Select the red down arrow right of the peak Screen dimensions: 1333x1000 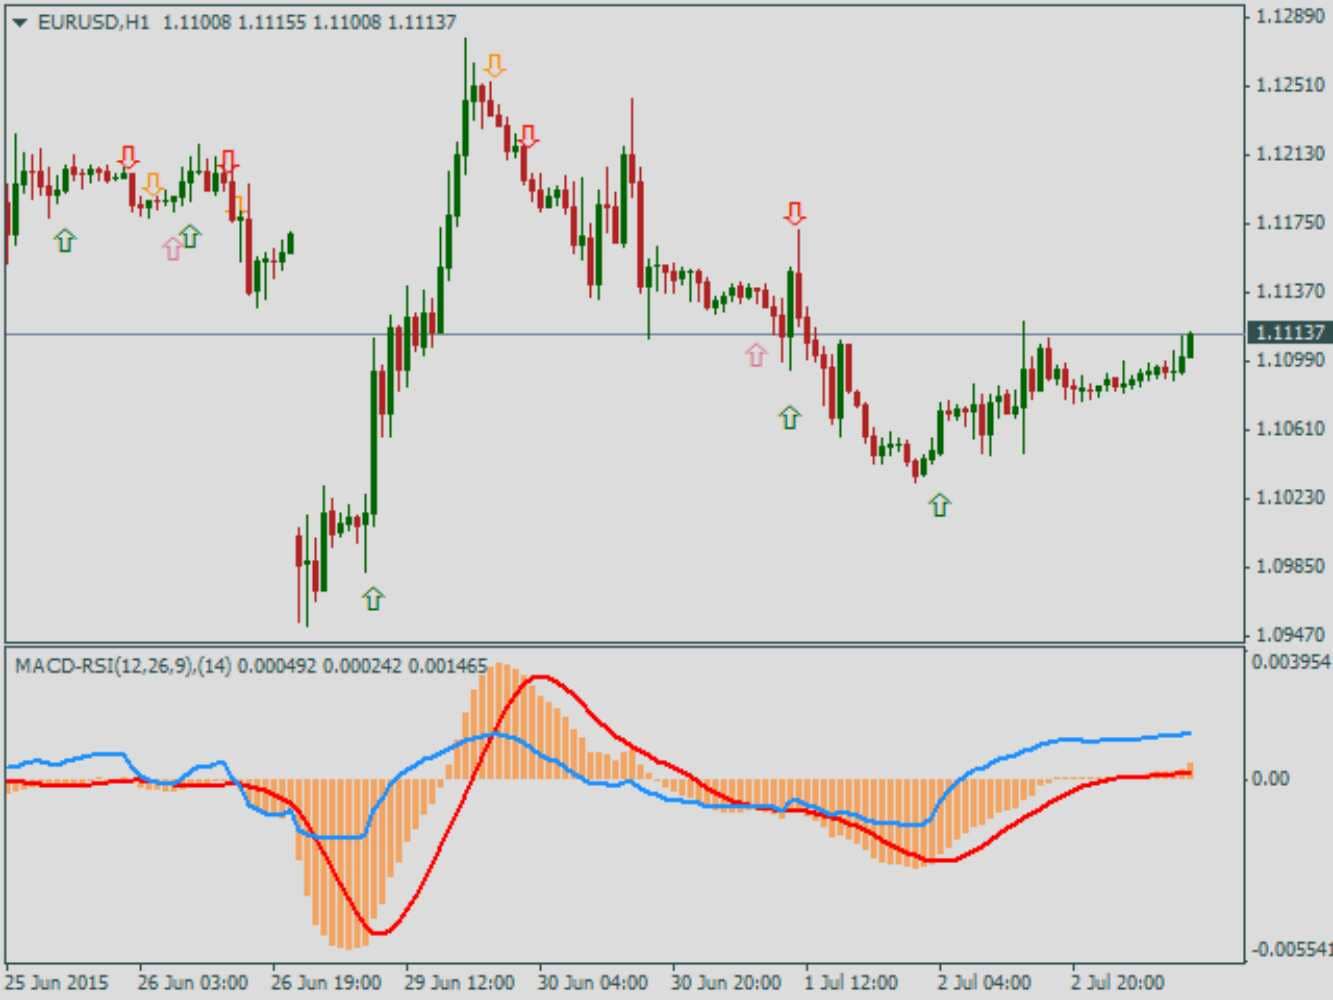tap(528, 137)
